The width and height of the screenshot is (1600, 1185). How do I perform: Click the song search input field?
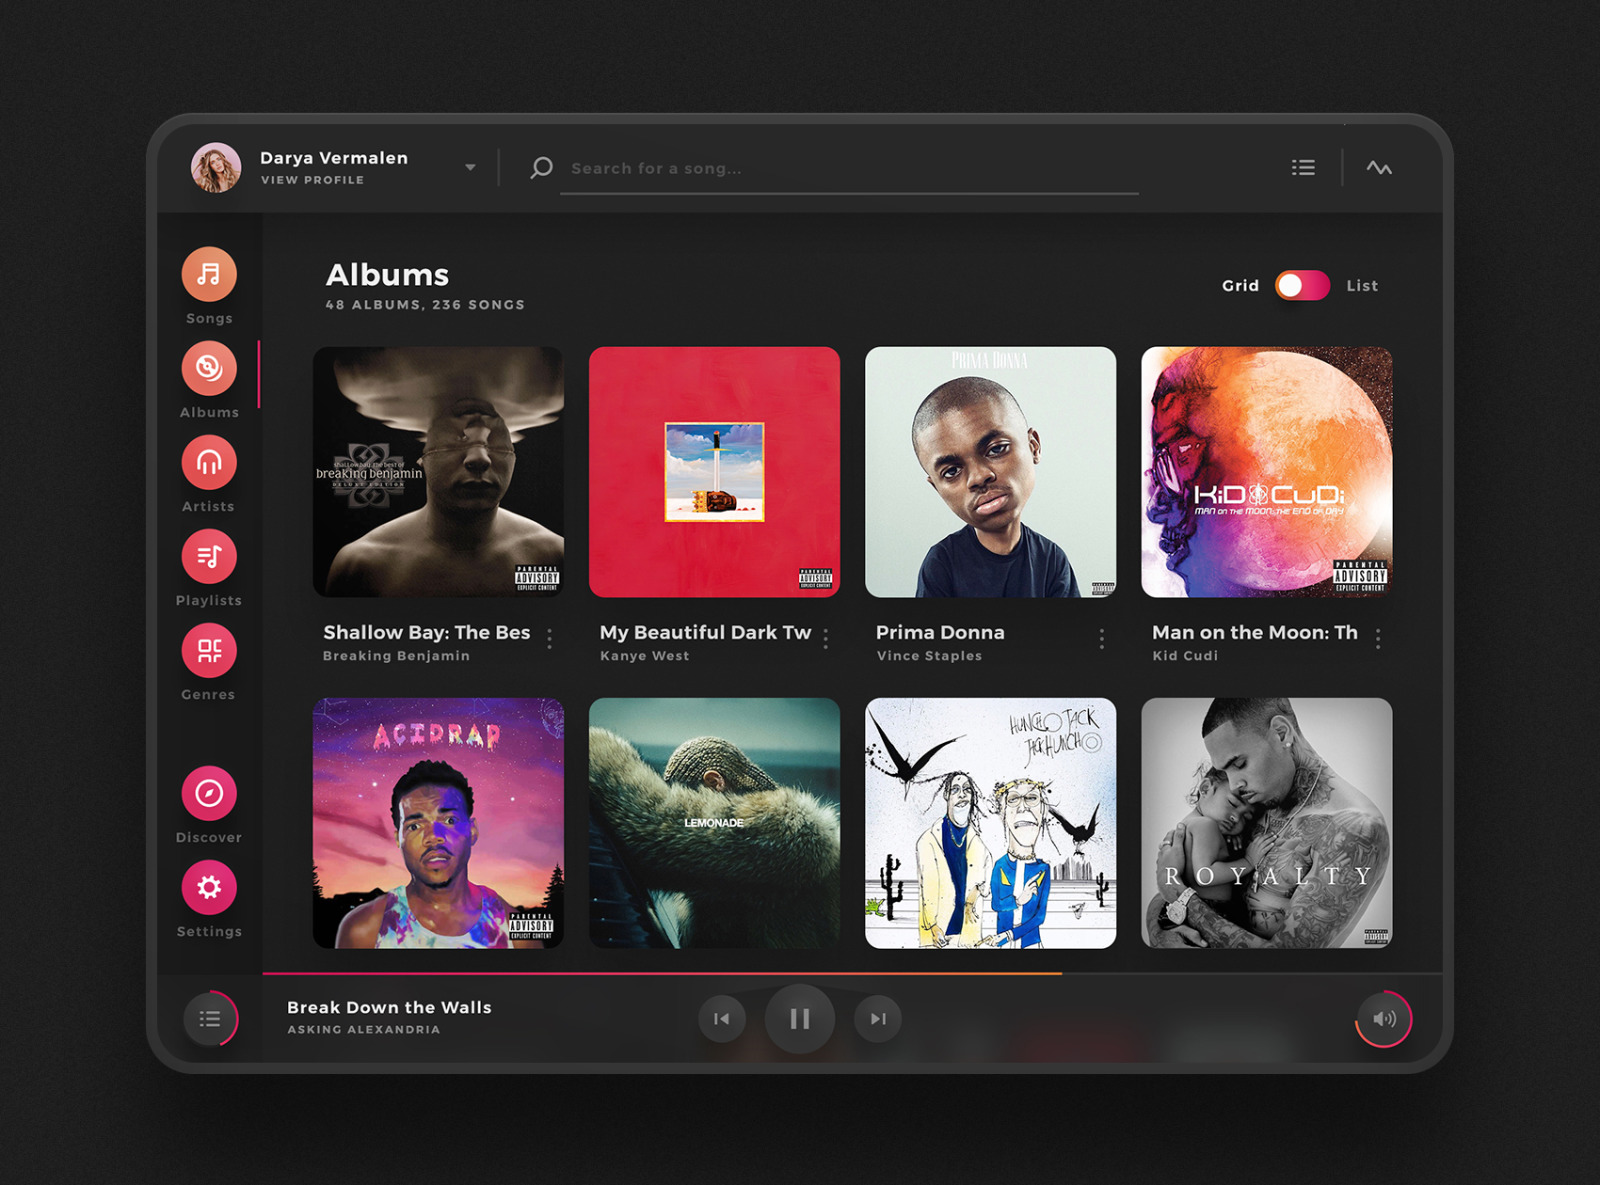pos(849,169)
